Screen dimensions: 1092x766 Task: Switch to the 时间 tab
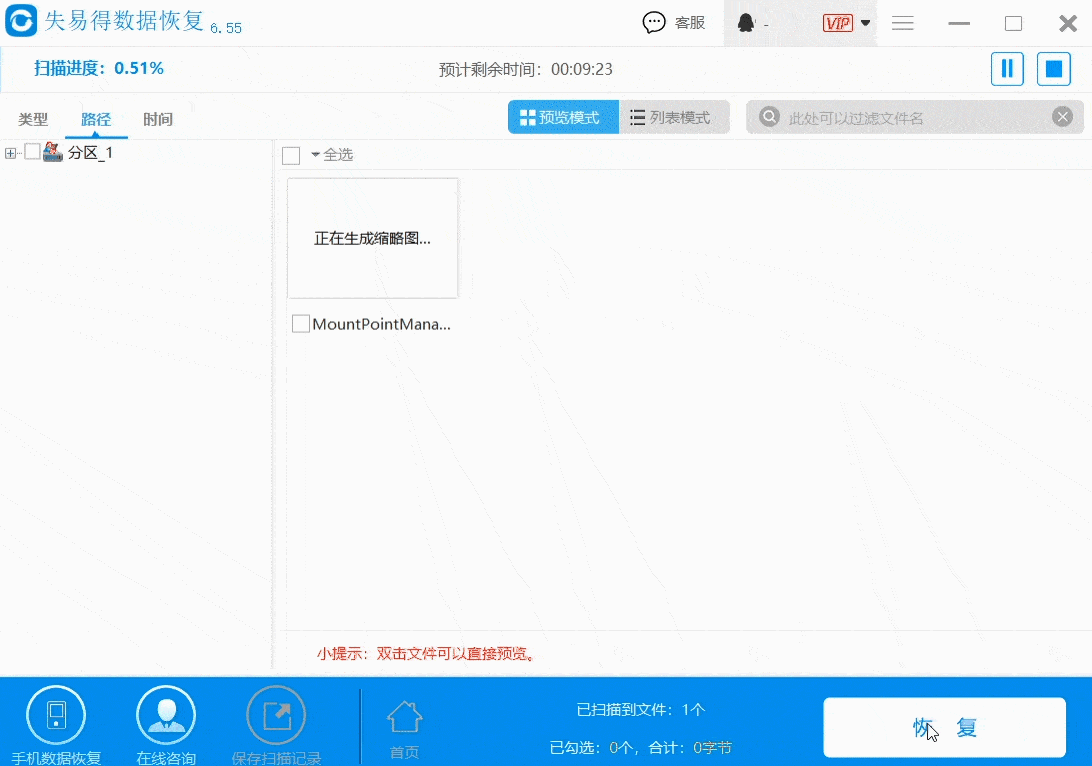[158, 118]
